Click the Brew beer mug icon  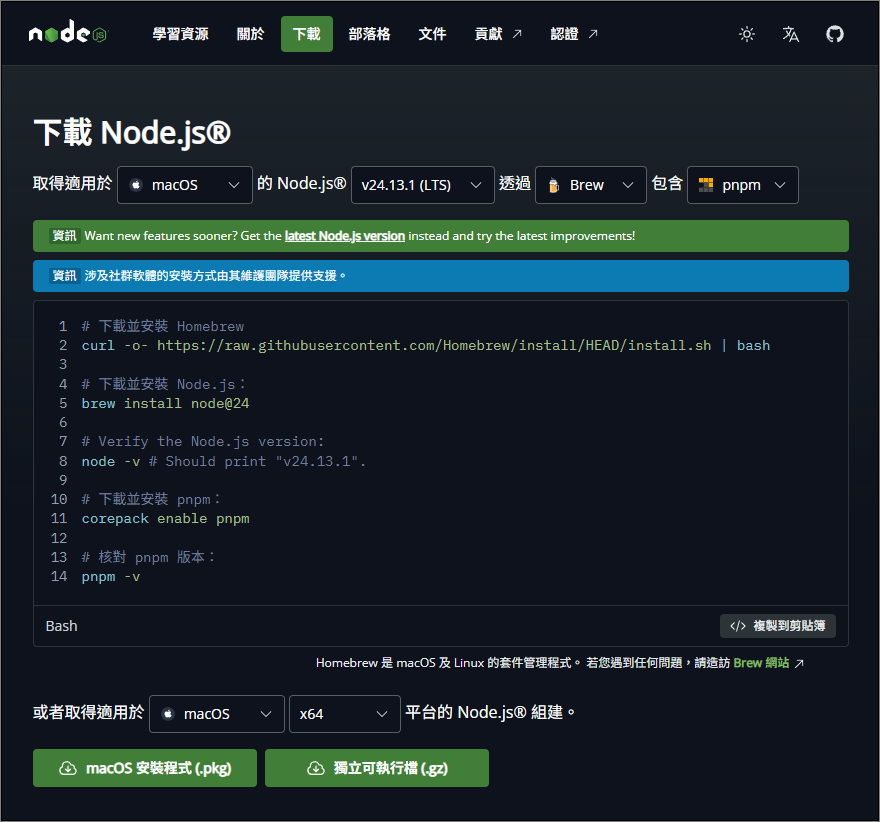[x=553, y=185]
